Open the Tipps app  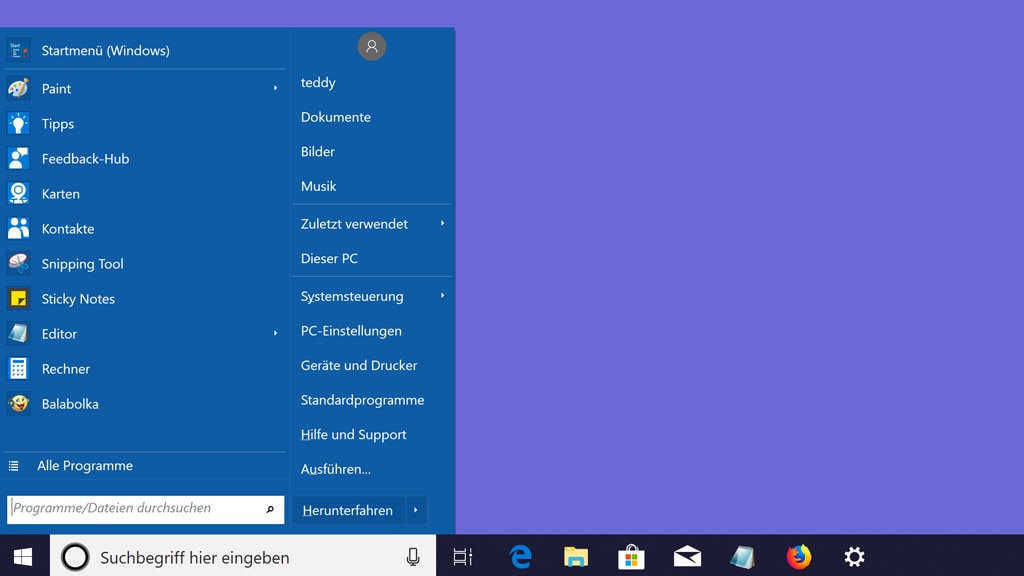click(x=57, y=123)
